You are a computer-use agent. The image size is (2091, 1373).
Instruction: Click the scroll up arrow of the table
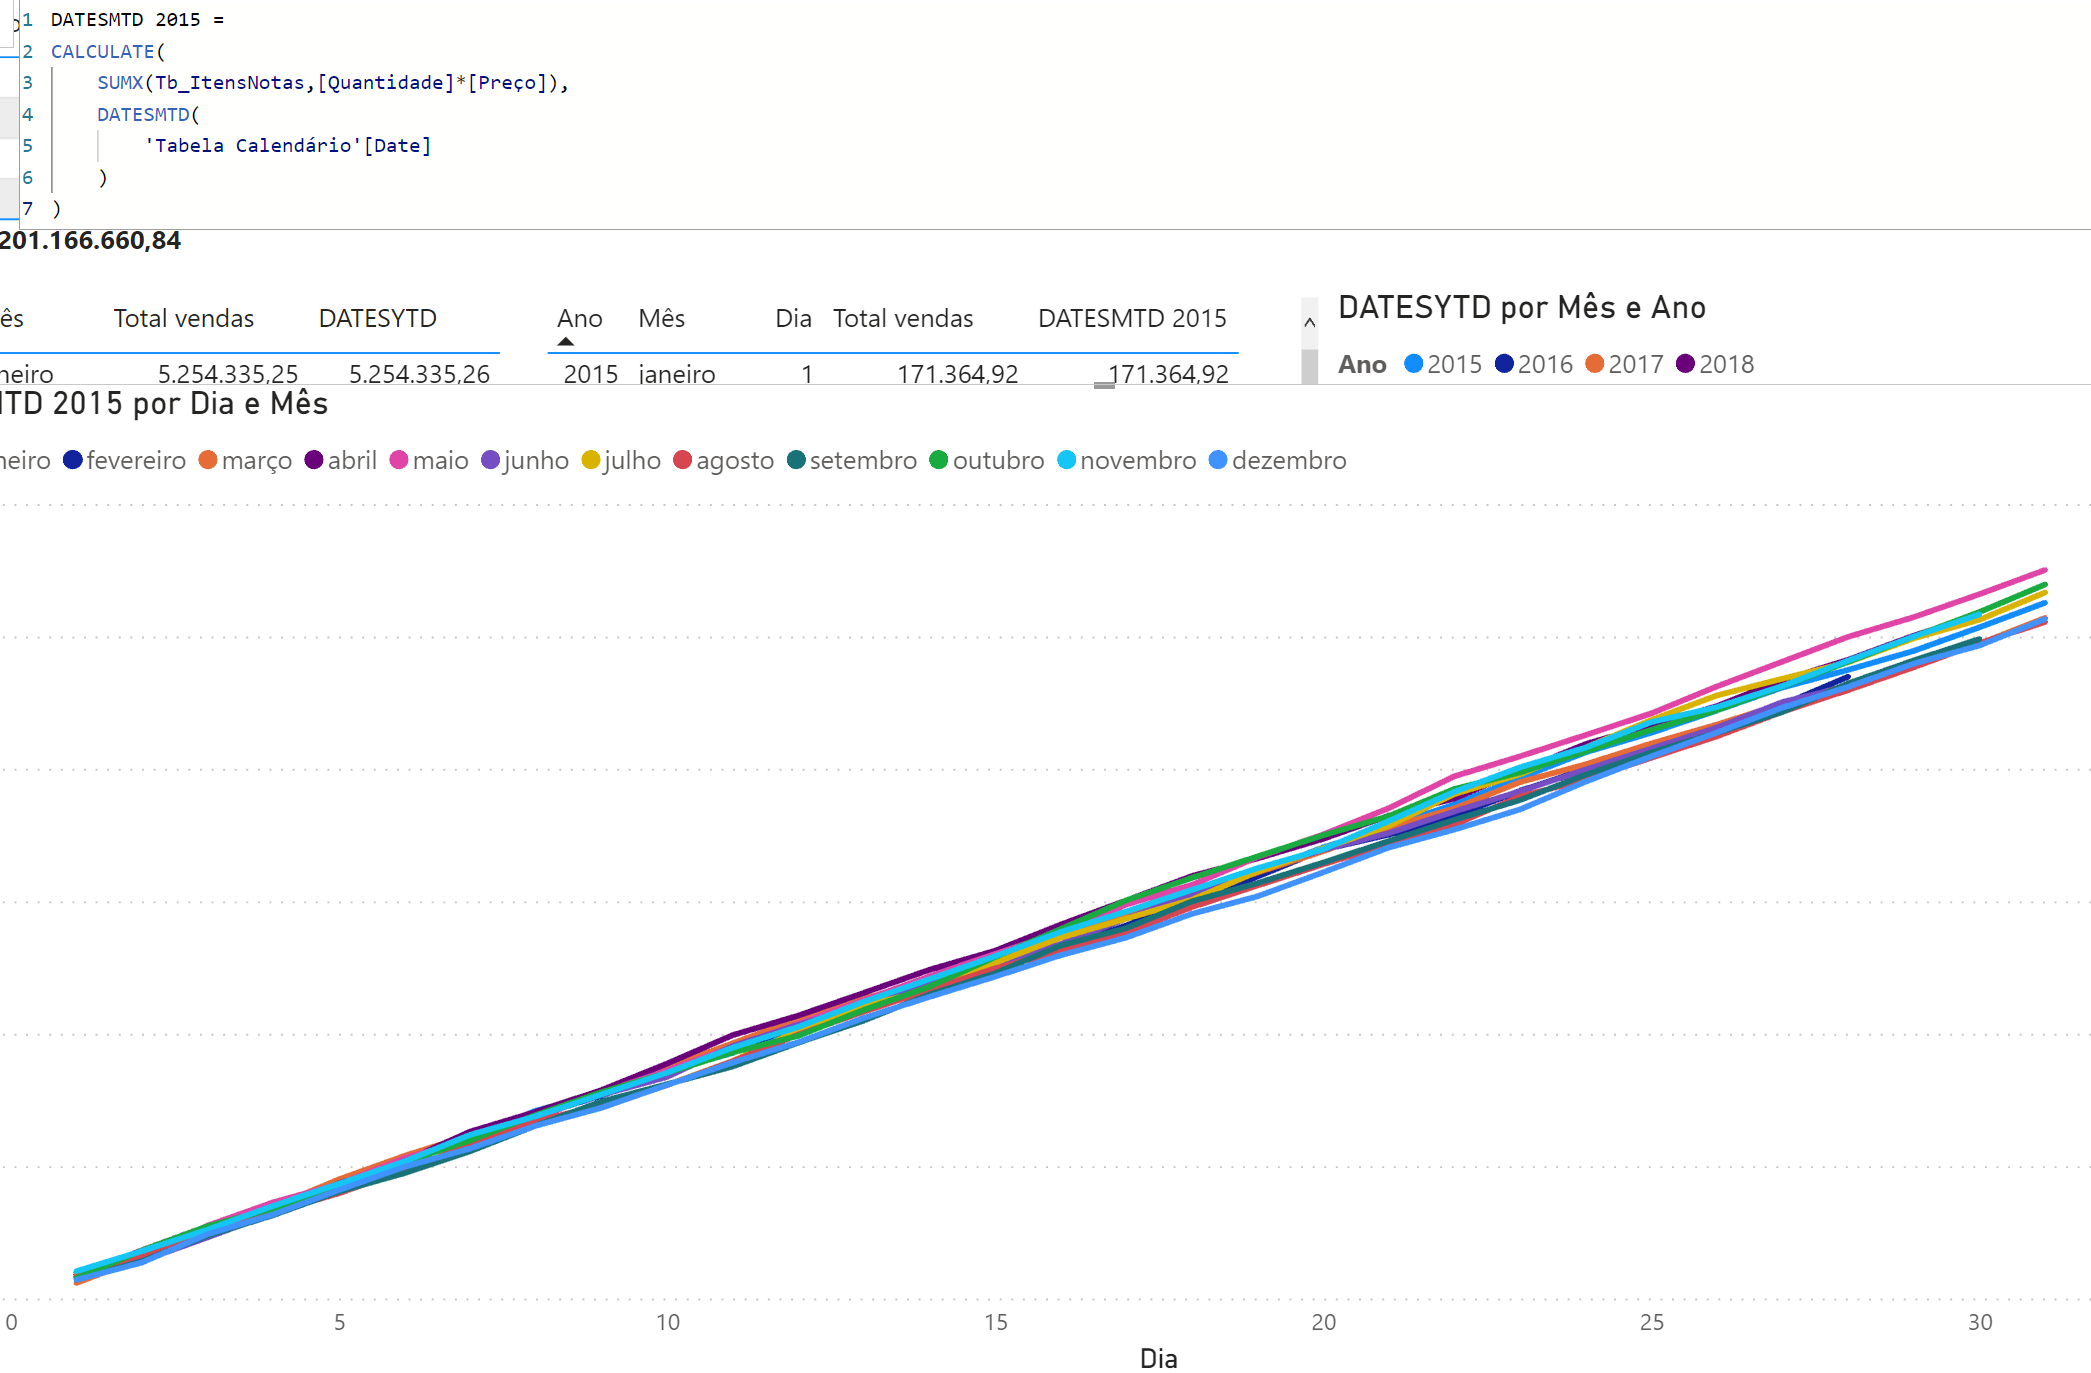[x=1309, y=322]
